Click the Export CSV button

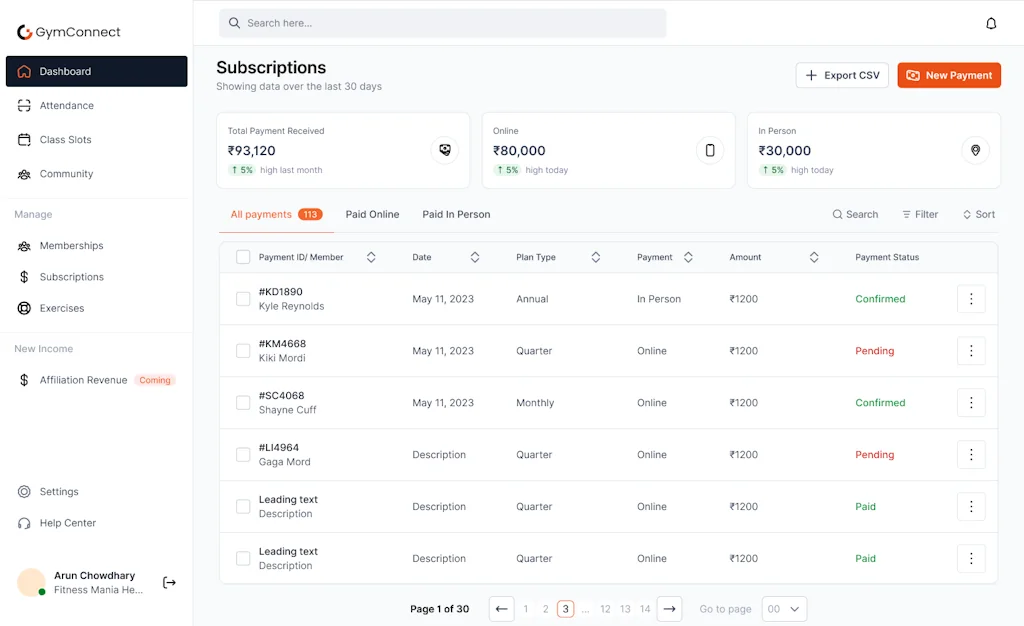pyautogui.click(x=842, y=75)
